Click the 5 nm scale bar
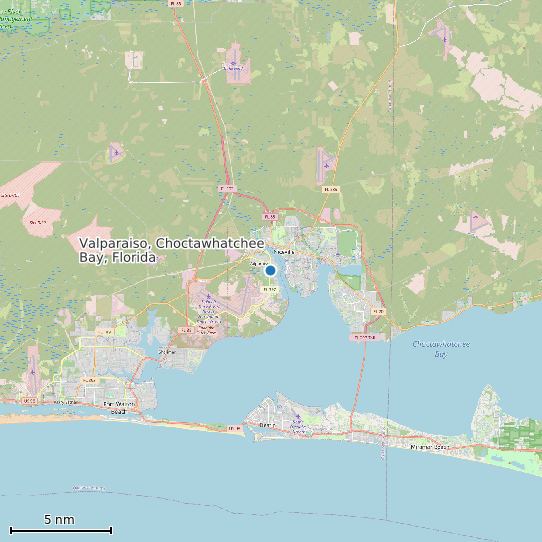 [61, 530]
